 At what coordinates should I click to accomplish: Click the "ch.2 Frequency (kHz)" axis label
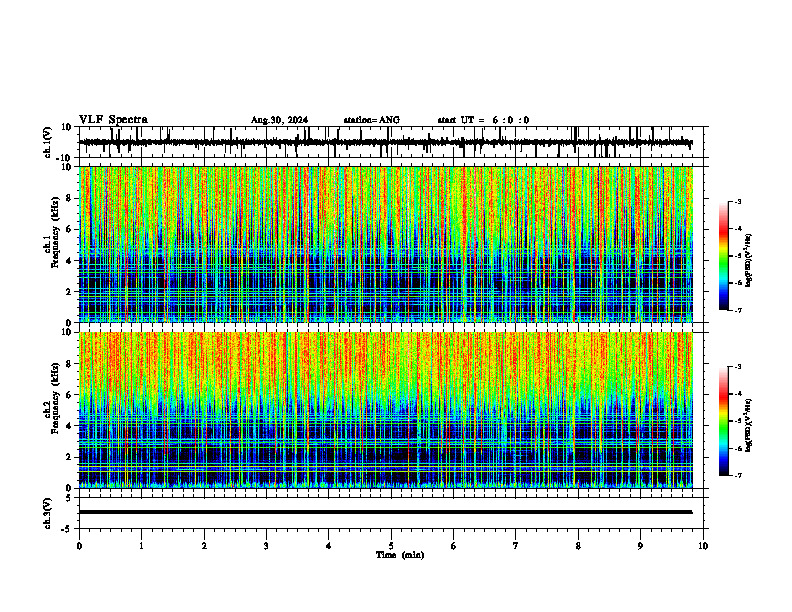[x=52, y=398]
